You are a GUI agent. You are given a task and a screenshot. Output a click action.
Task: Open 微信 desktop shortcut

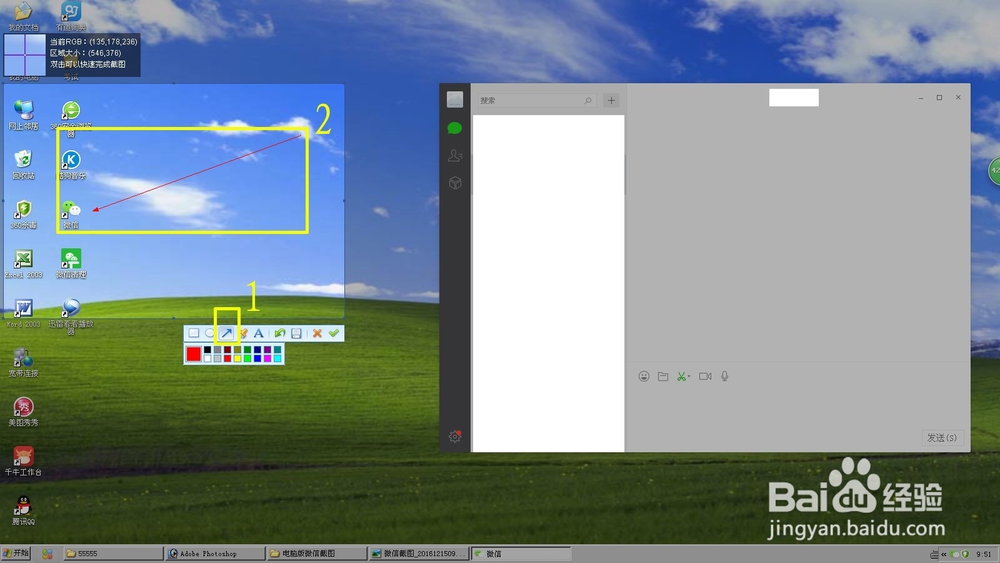point(71,214)
